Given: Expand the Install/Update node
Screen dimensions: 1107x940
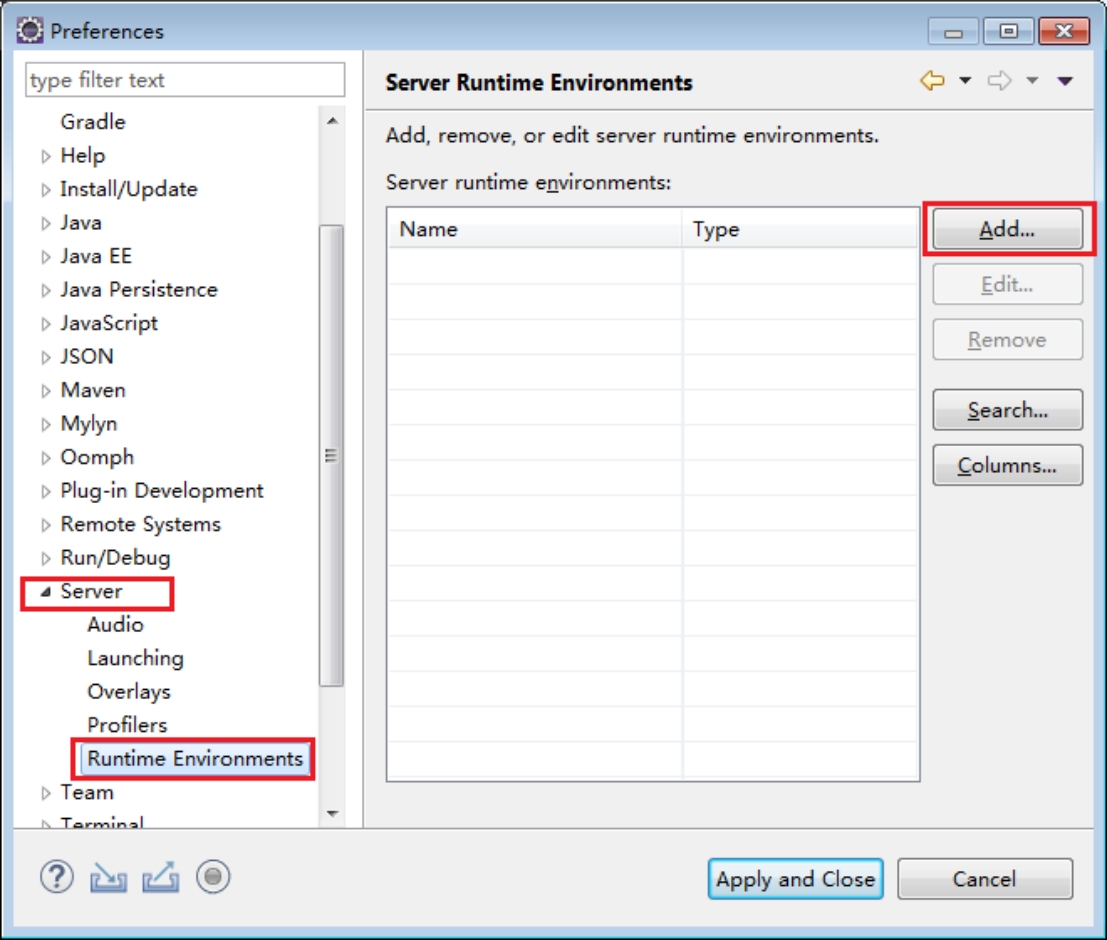Looking at the screenshot, I should 46,190.
